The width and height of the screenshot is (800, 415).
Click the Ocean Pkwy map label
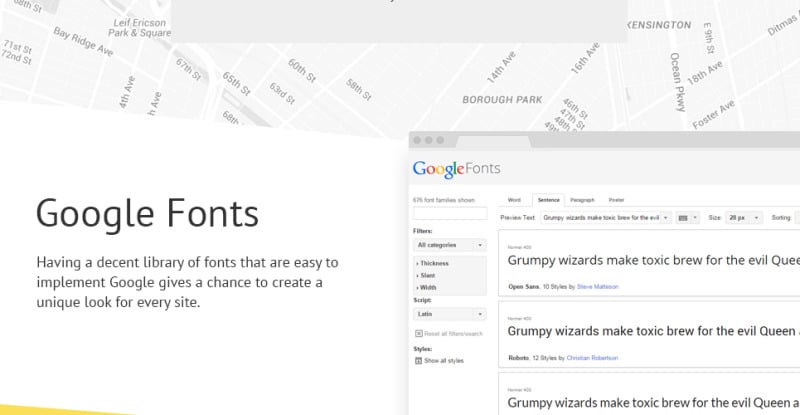(678, 82)
